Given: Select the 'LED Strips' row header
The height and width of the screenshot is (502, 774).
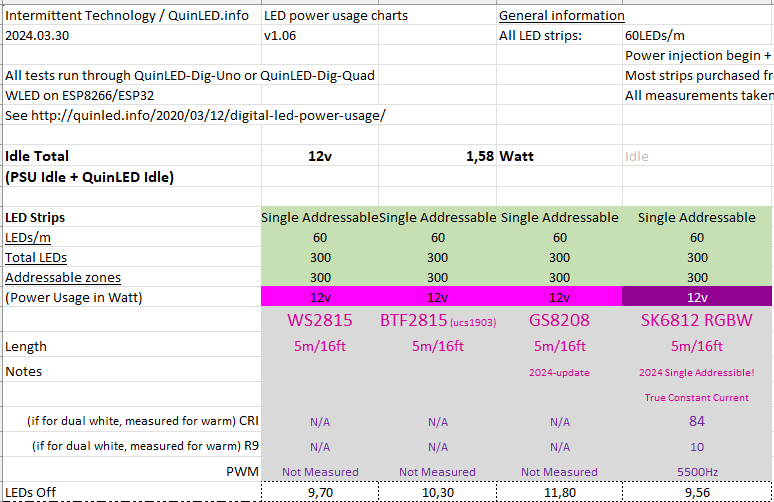Looking at the screenshot, I should (x=35, y=218).
